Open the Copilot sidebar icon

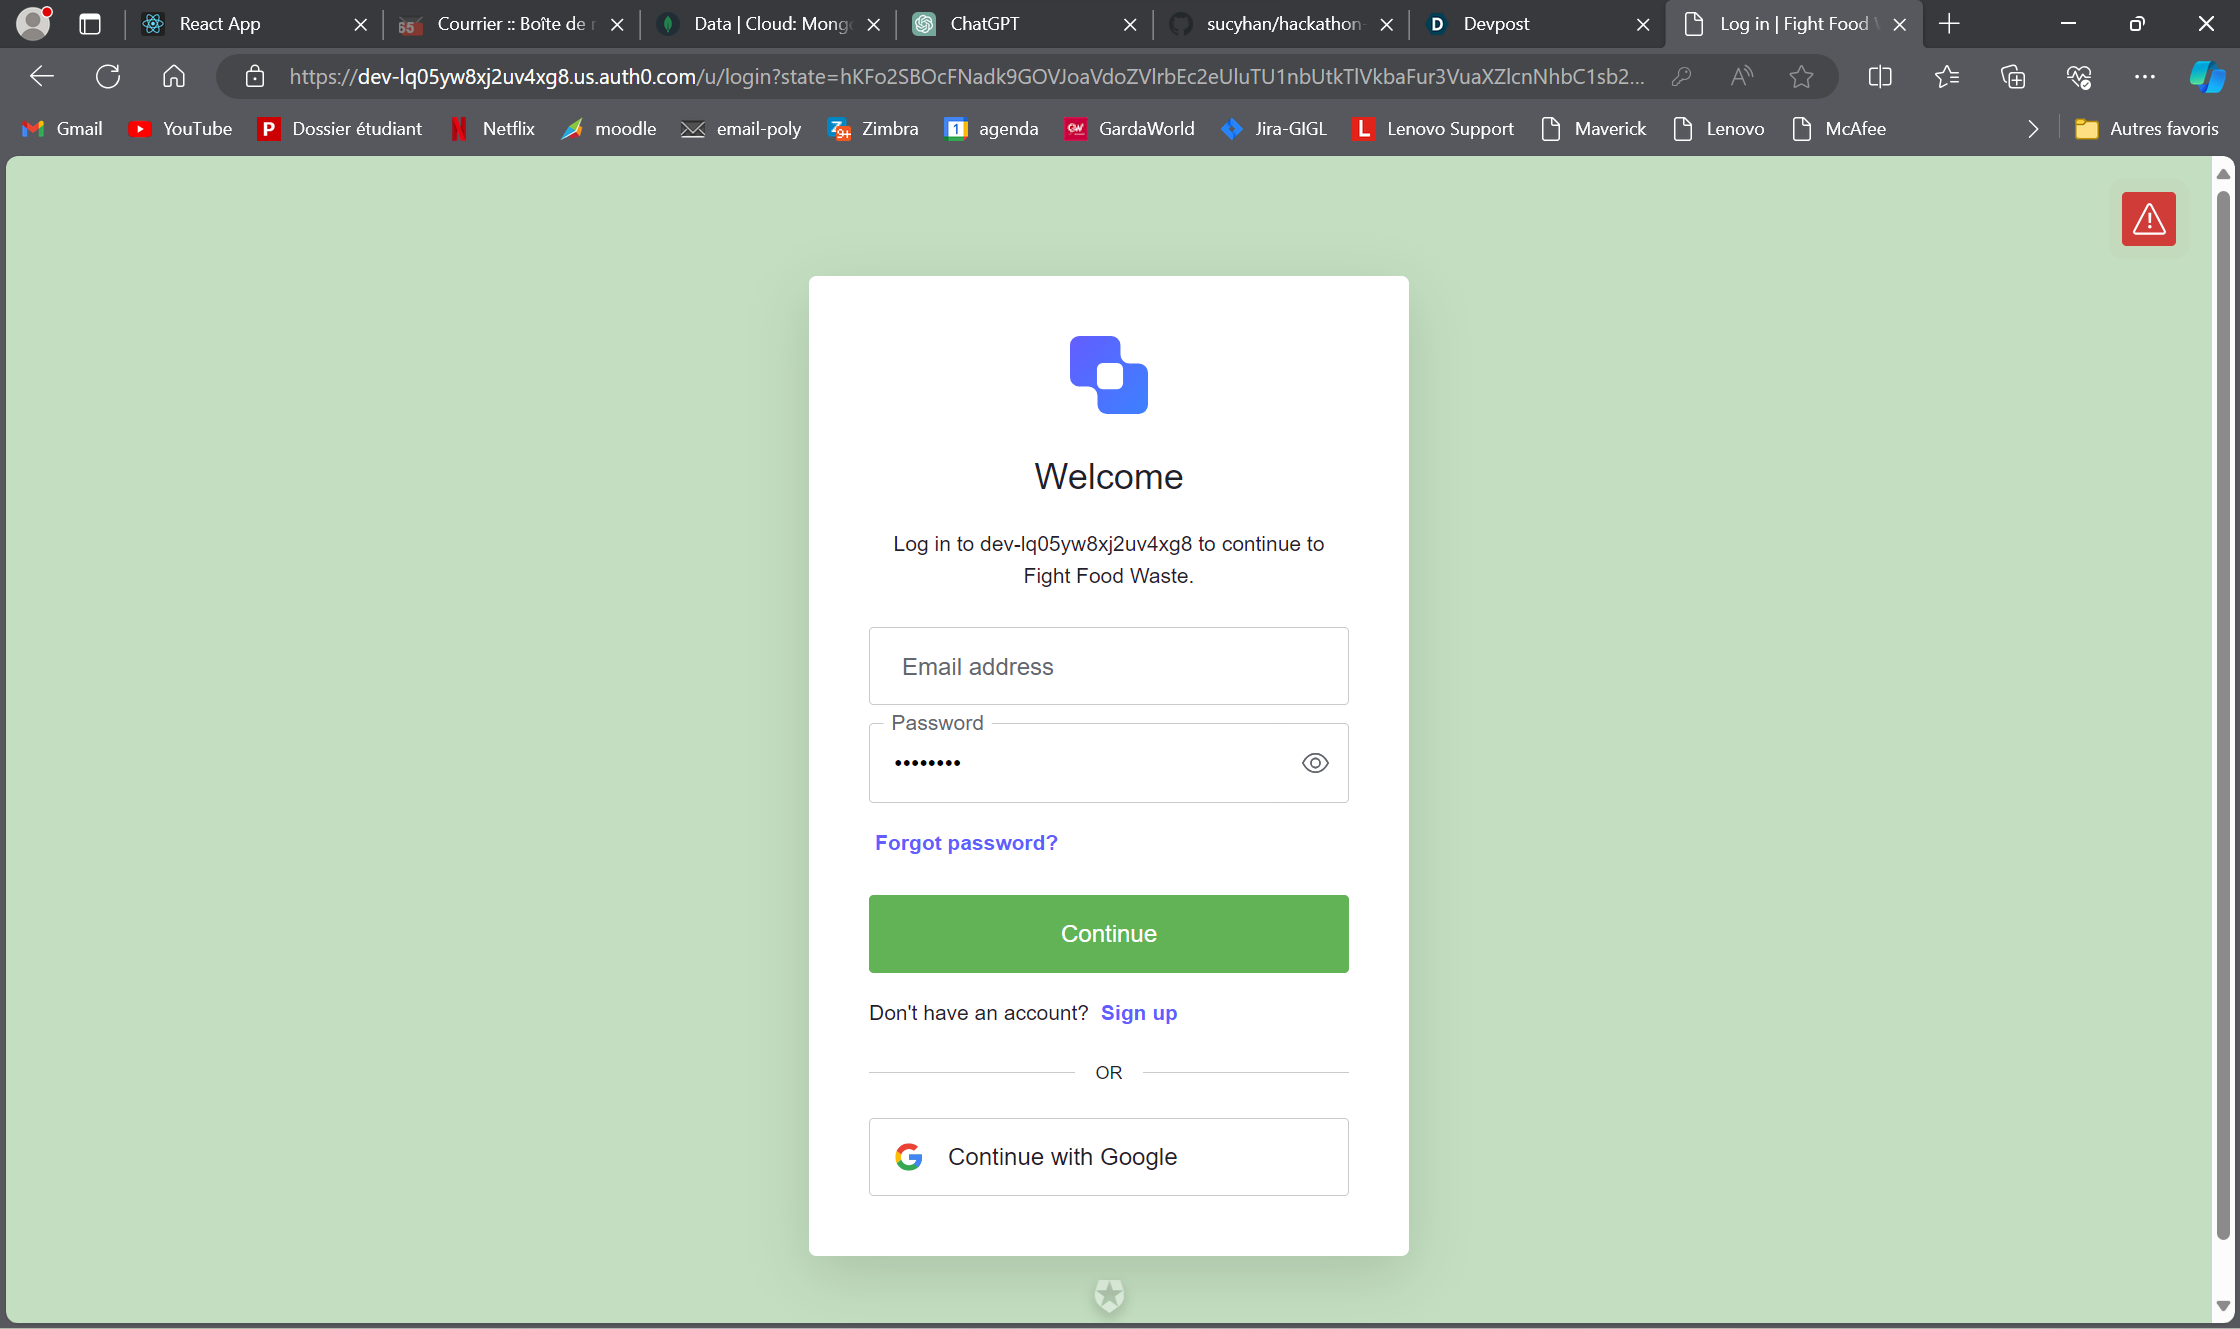2206,77
